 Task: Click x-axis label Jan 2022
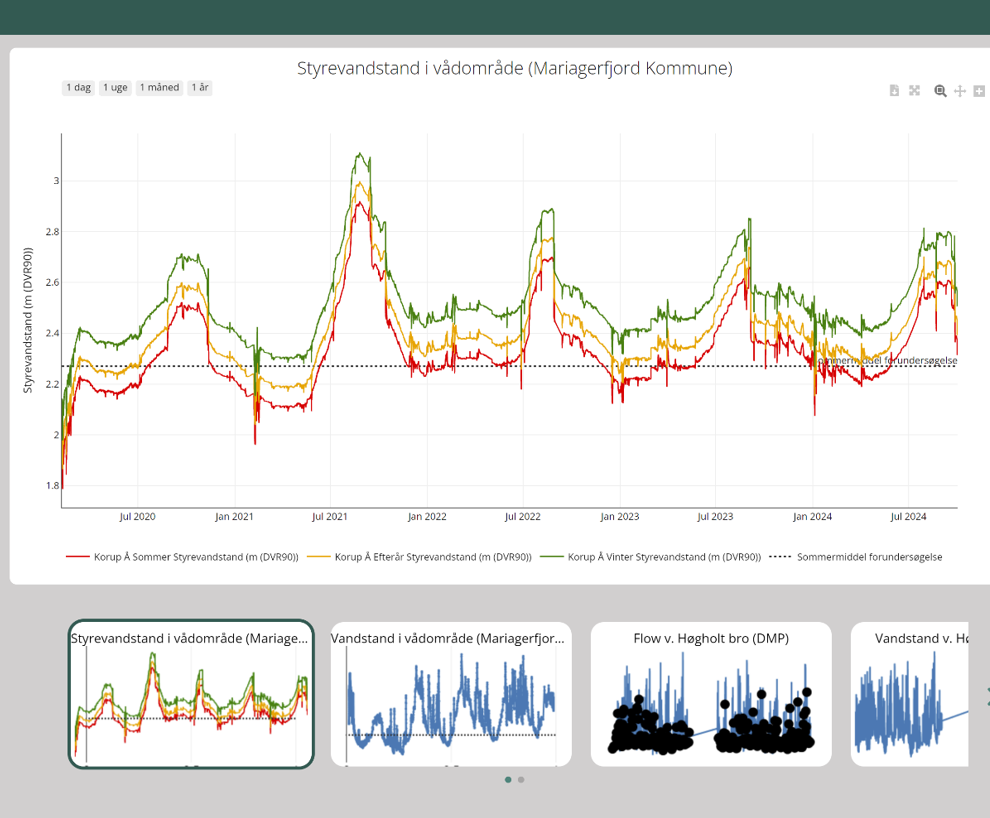[427, 516]
